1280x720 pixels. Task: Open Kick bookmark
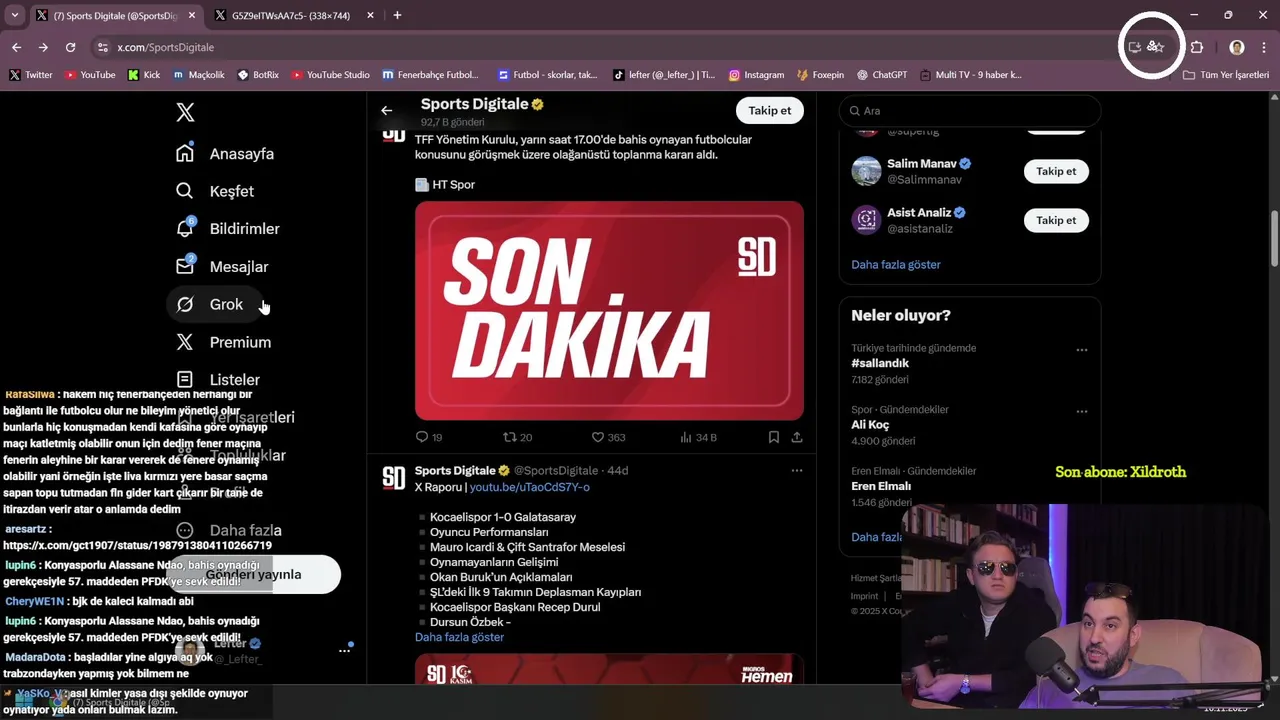tap(143, 75)
